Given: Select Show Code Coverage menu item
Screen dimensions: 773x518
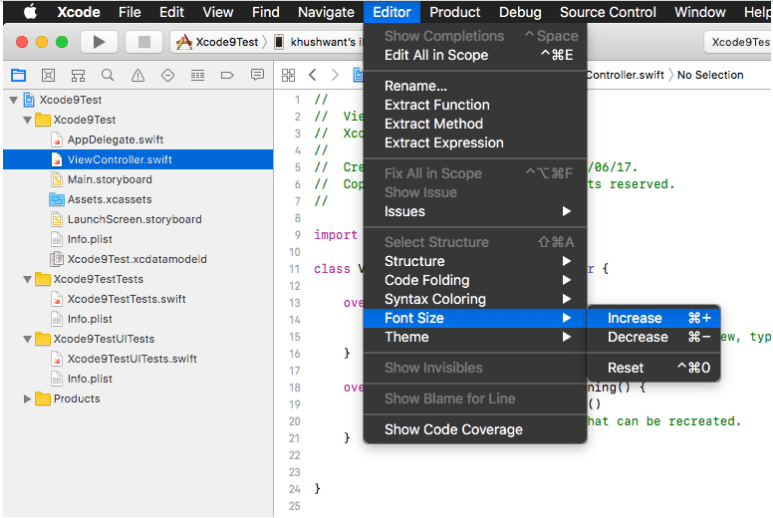Looking at the screenshot, I should 453,429.
